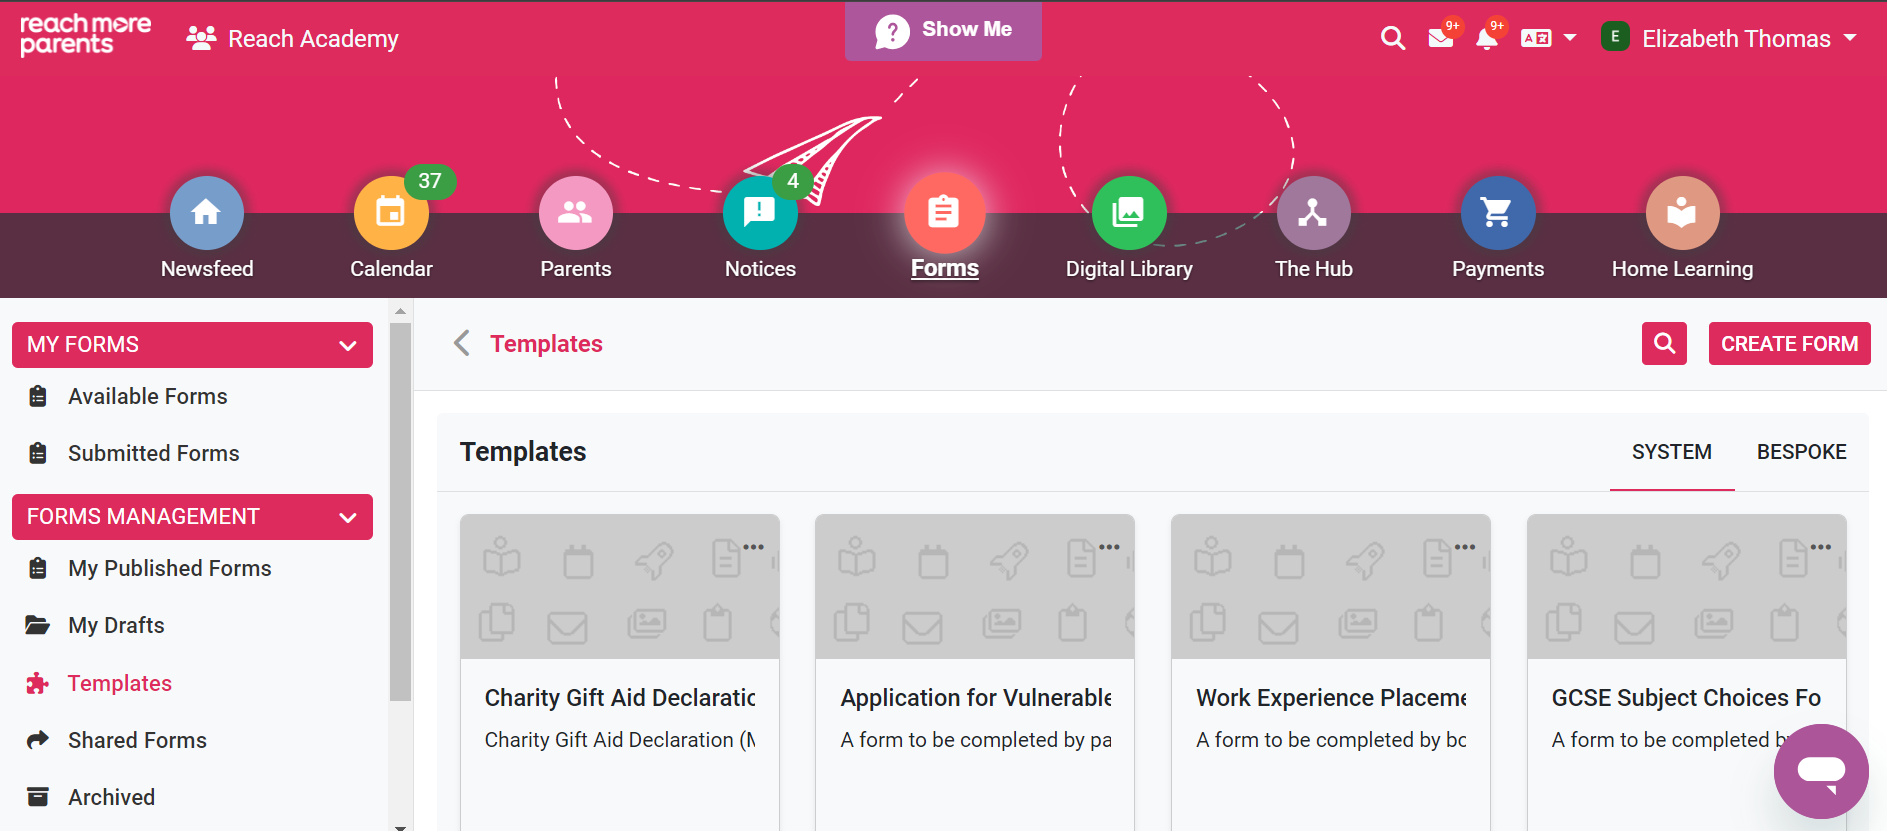The width and height of the screenshot is (1887, 831).
Task: Open the language selector dropdown
Action: click(1548, 39)
